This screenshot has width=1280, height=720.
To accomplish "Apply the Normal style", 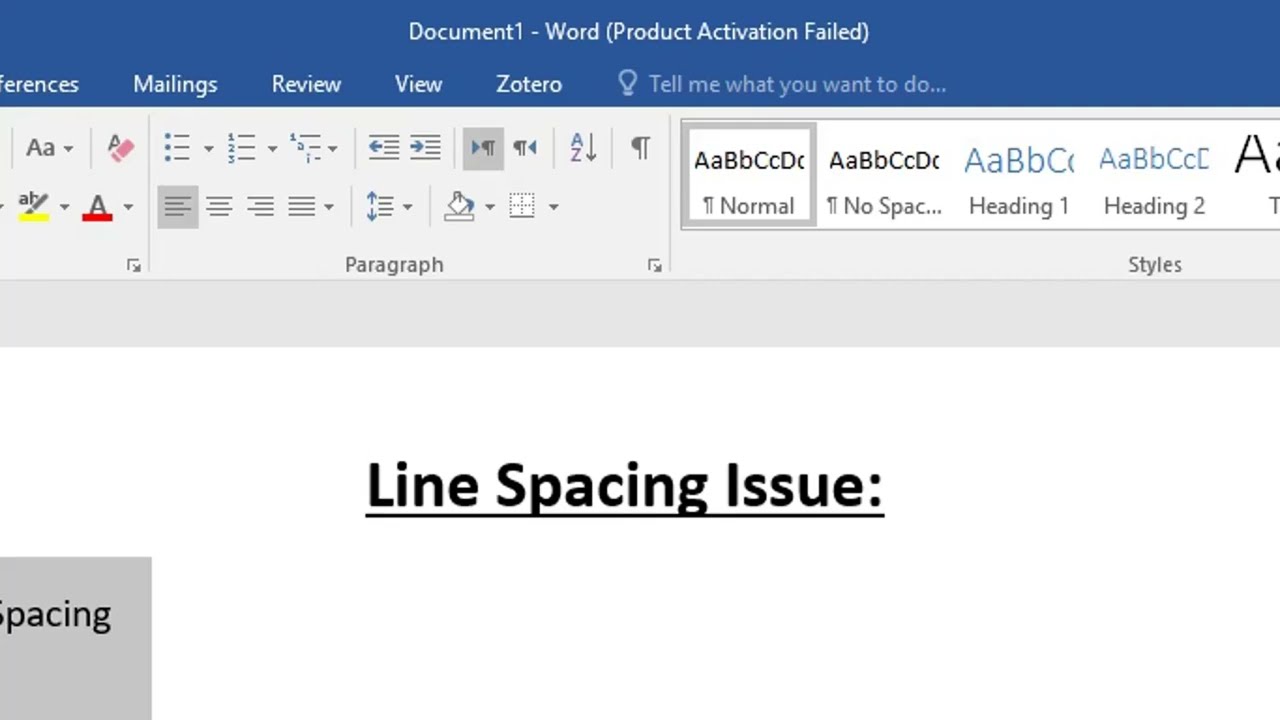I will (x=749, y=176).
